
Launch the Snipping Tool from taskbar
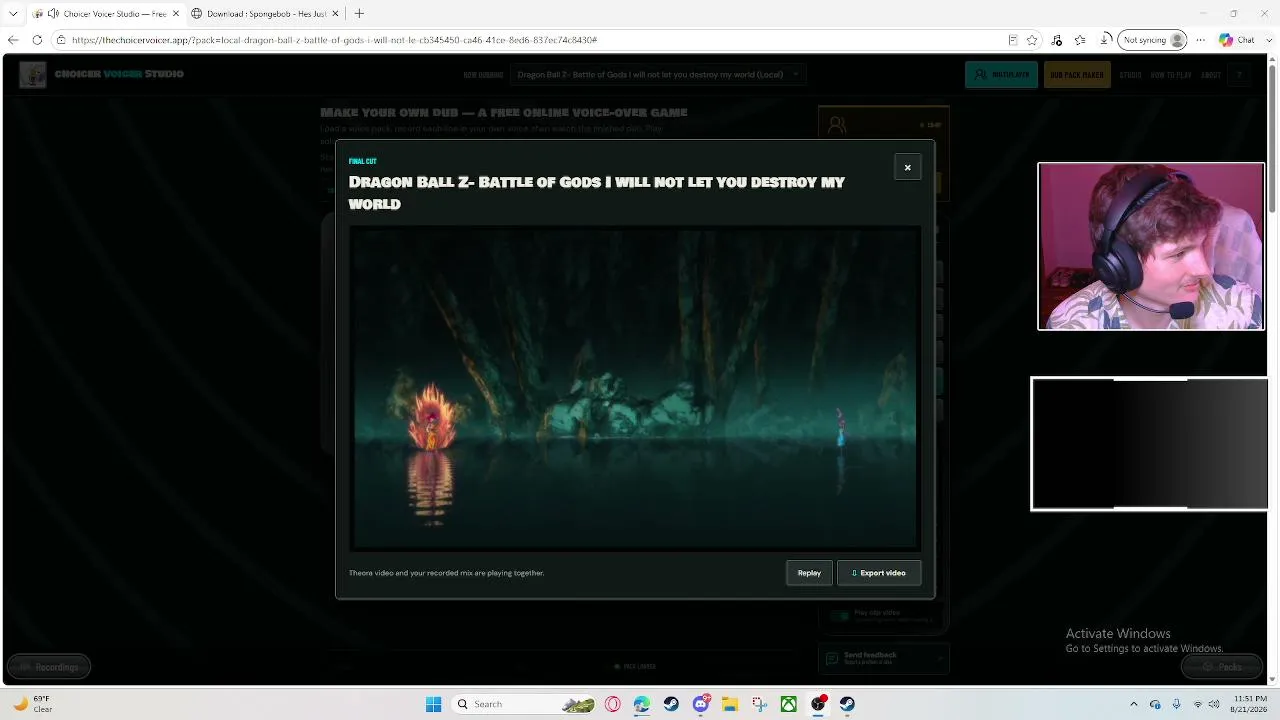coord(760,704)
